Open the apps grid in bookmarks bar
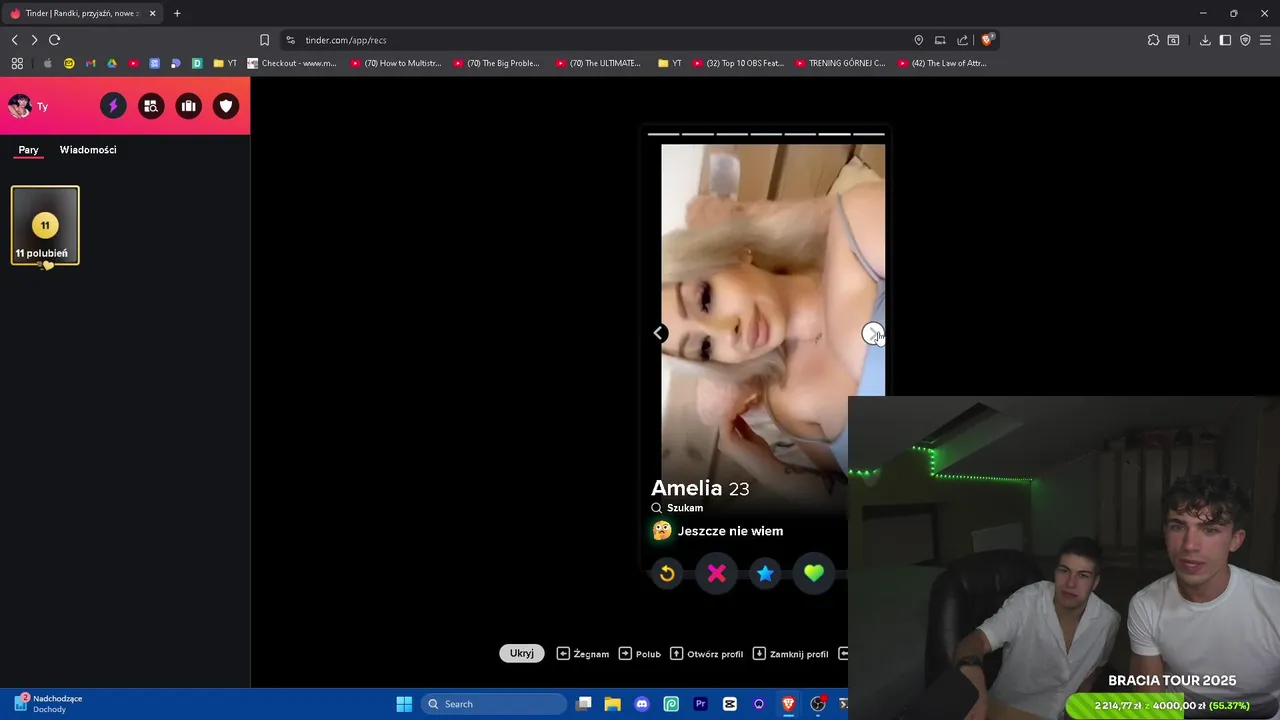1280x720 pixels. (x=17, y=63)
